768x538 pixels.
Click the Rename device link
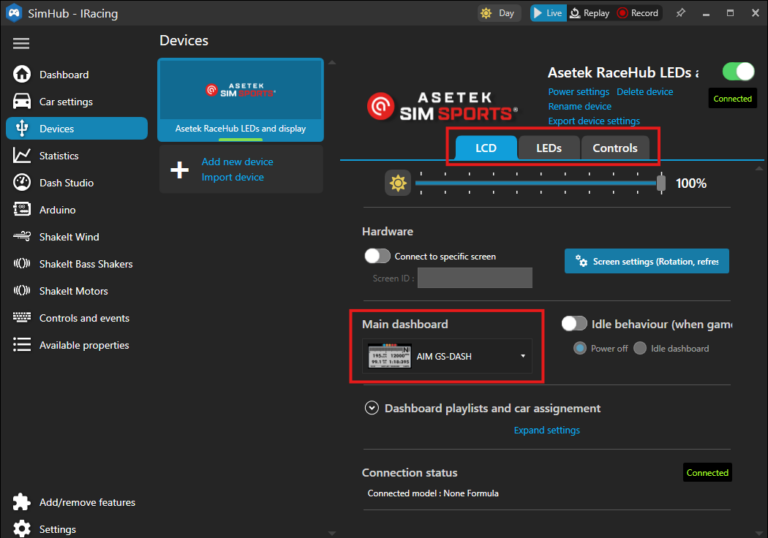[x=579, y=106]
